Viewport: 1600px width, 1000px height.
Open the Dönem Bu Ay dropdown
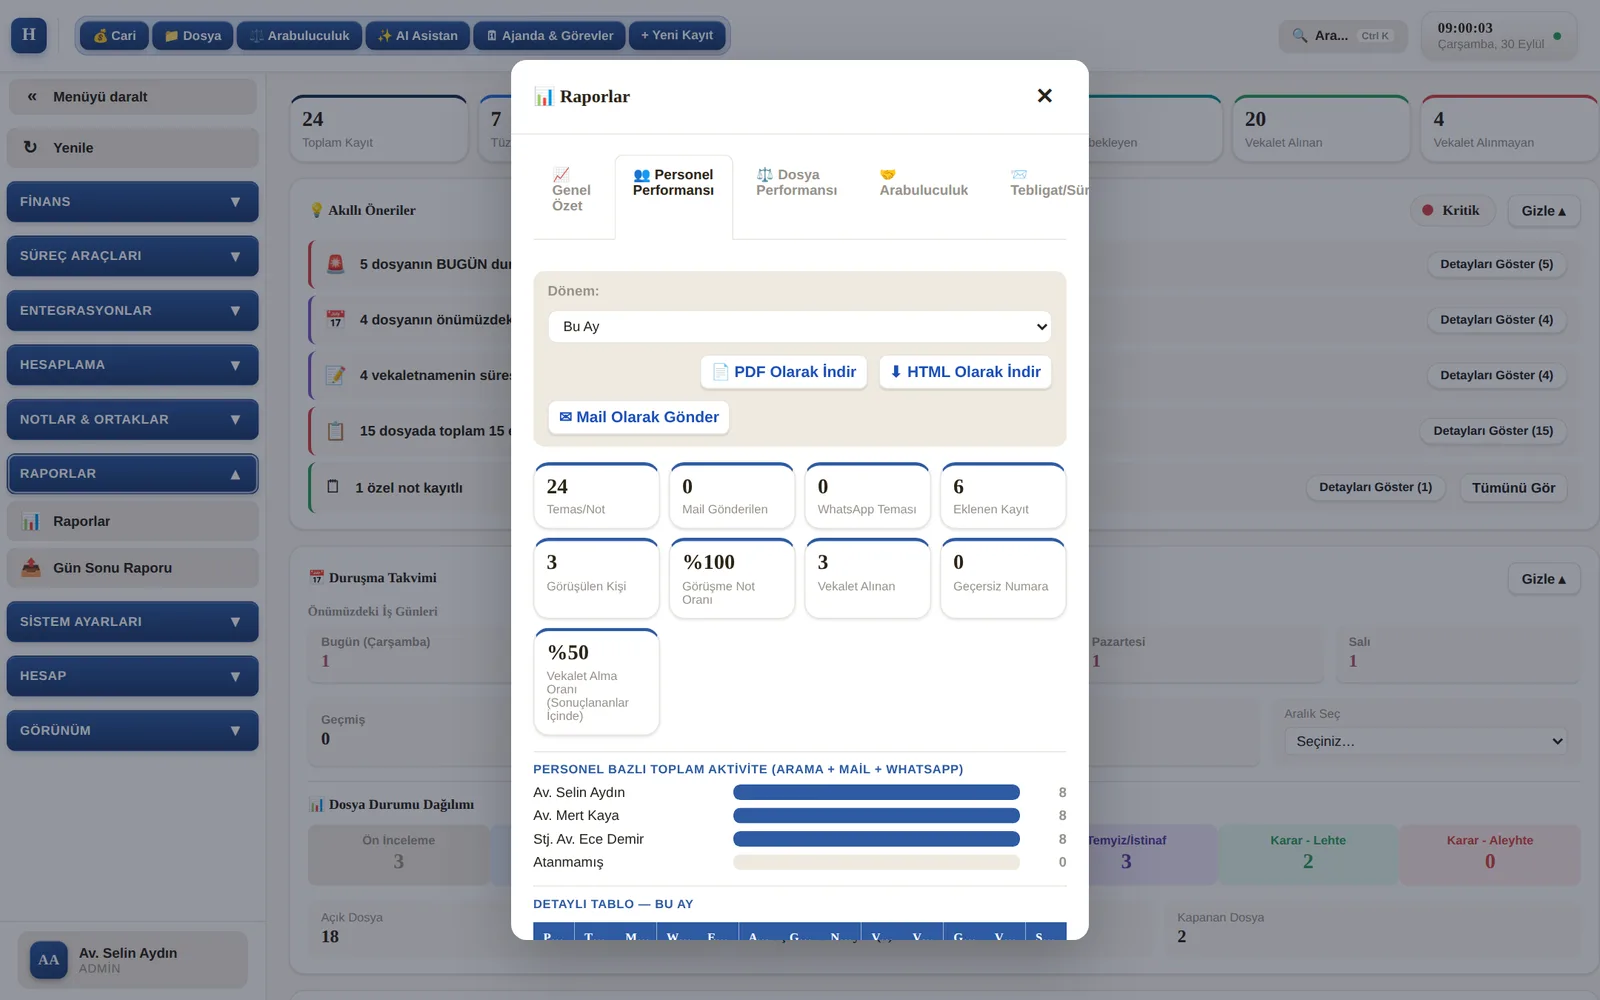[800, 326]
